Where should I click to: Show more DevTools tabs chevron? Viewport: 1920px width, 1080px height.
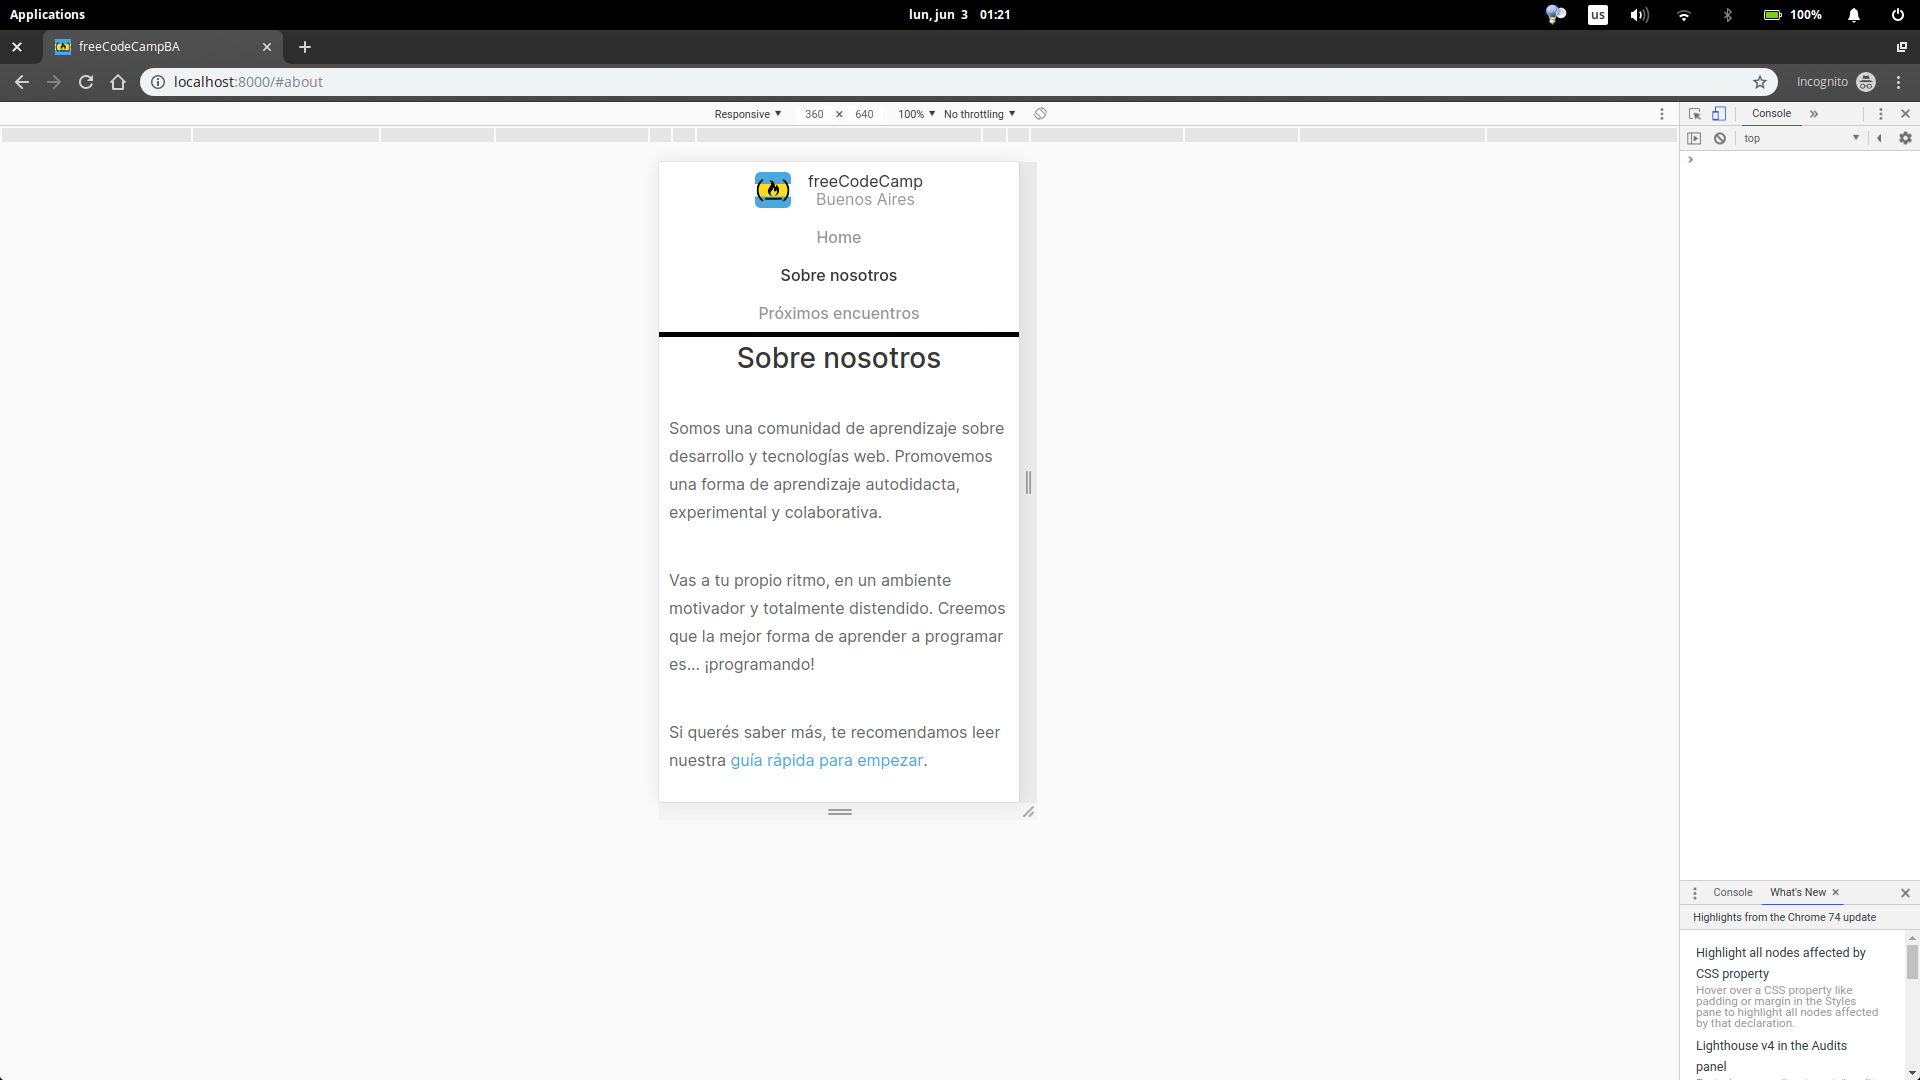[x=1814, y=114]
